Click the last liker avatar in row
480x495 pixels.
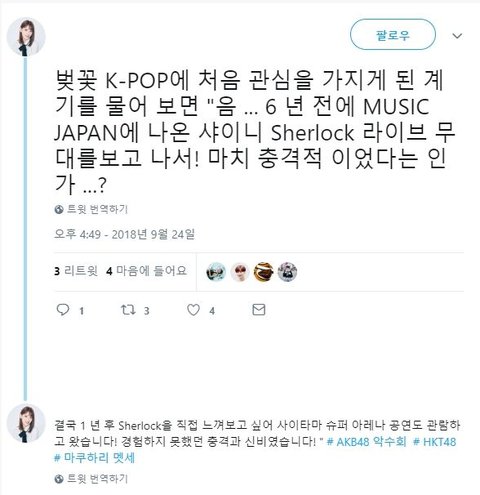(287, 272)
